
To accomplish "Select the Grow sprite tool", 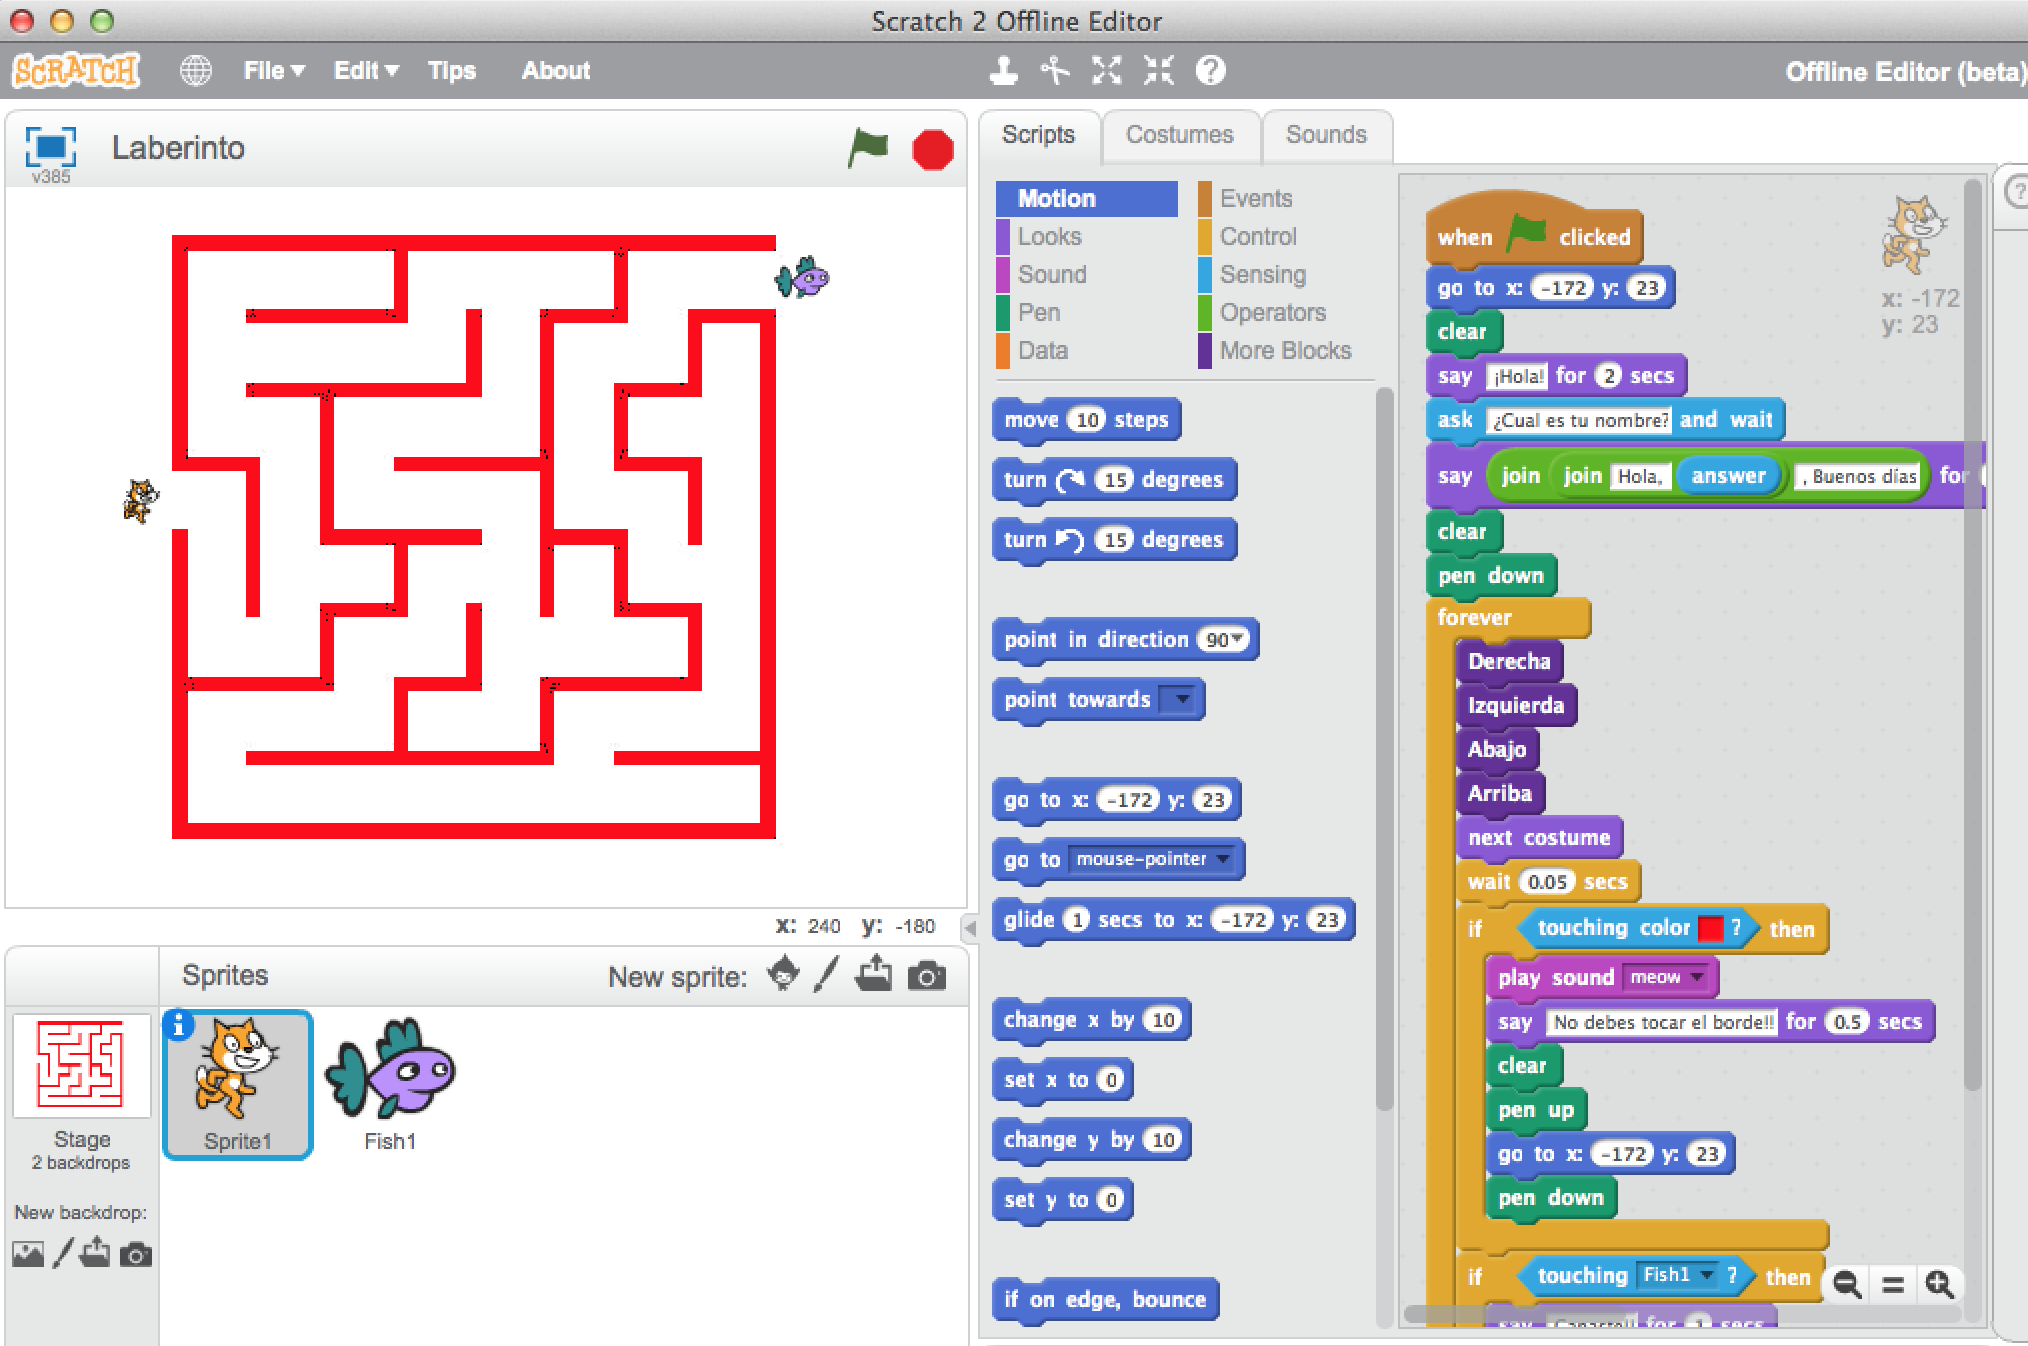I will click(1107, 70).
